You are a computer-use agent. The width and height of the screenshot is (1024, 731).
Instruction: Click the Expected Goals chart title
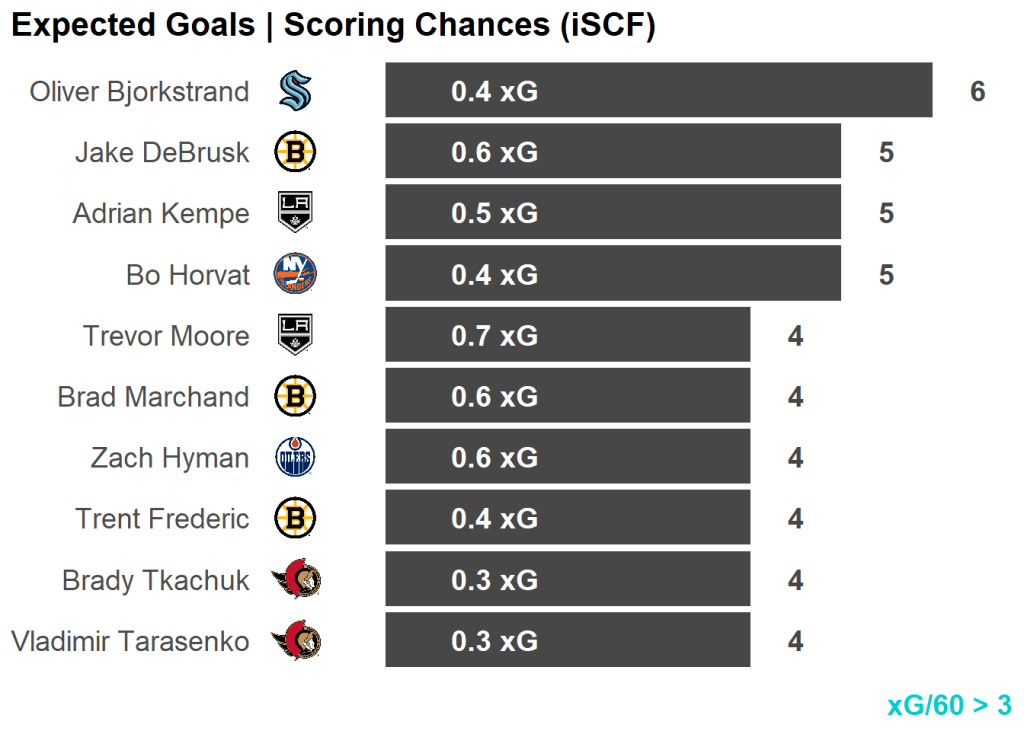333,26
